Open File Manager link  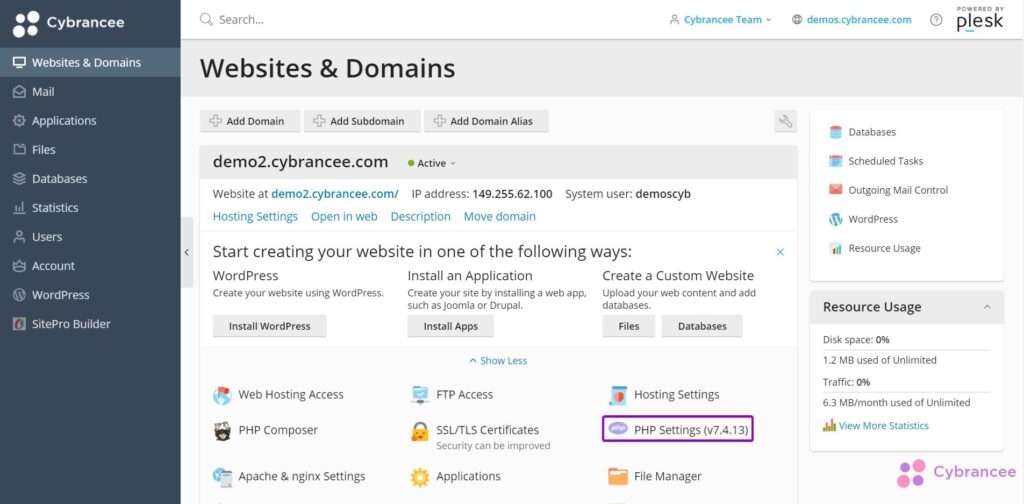click(x=668, y=477)
